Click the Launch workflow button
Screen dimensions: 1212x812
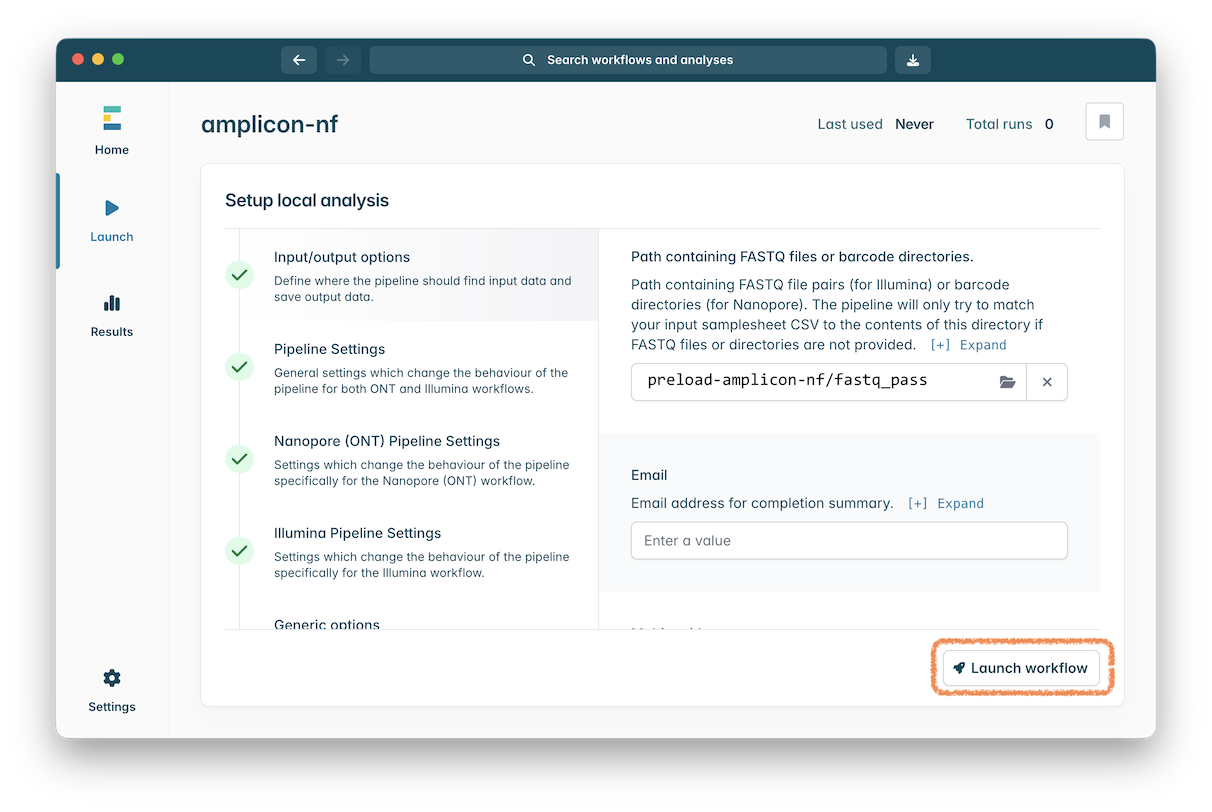1020,668
